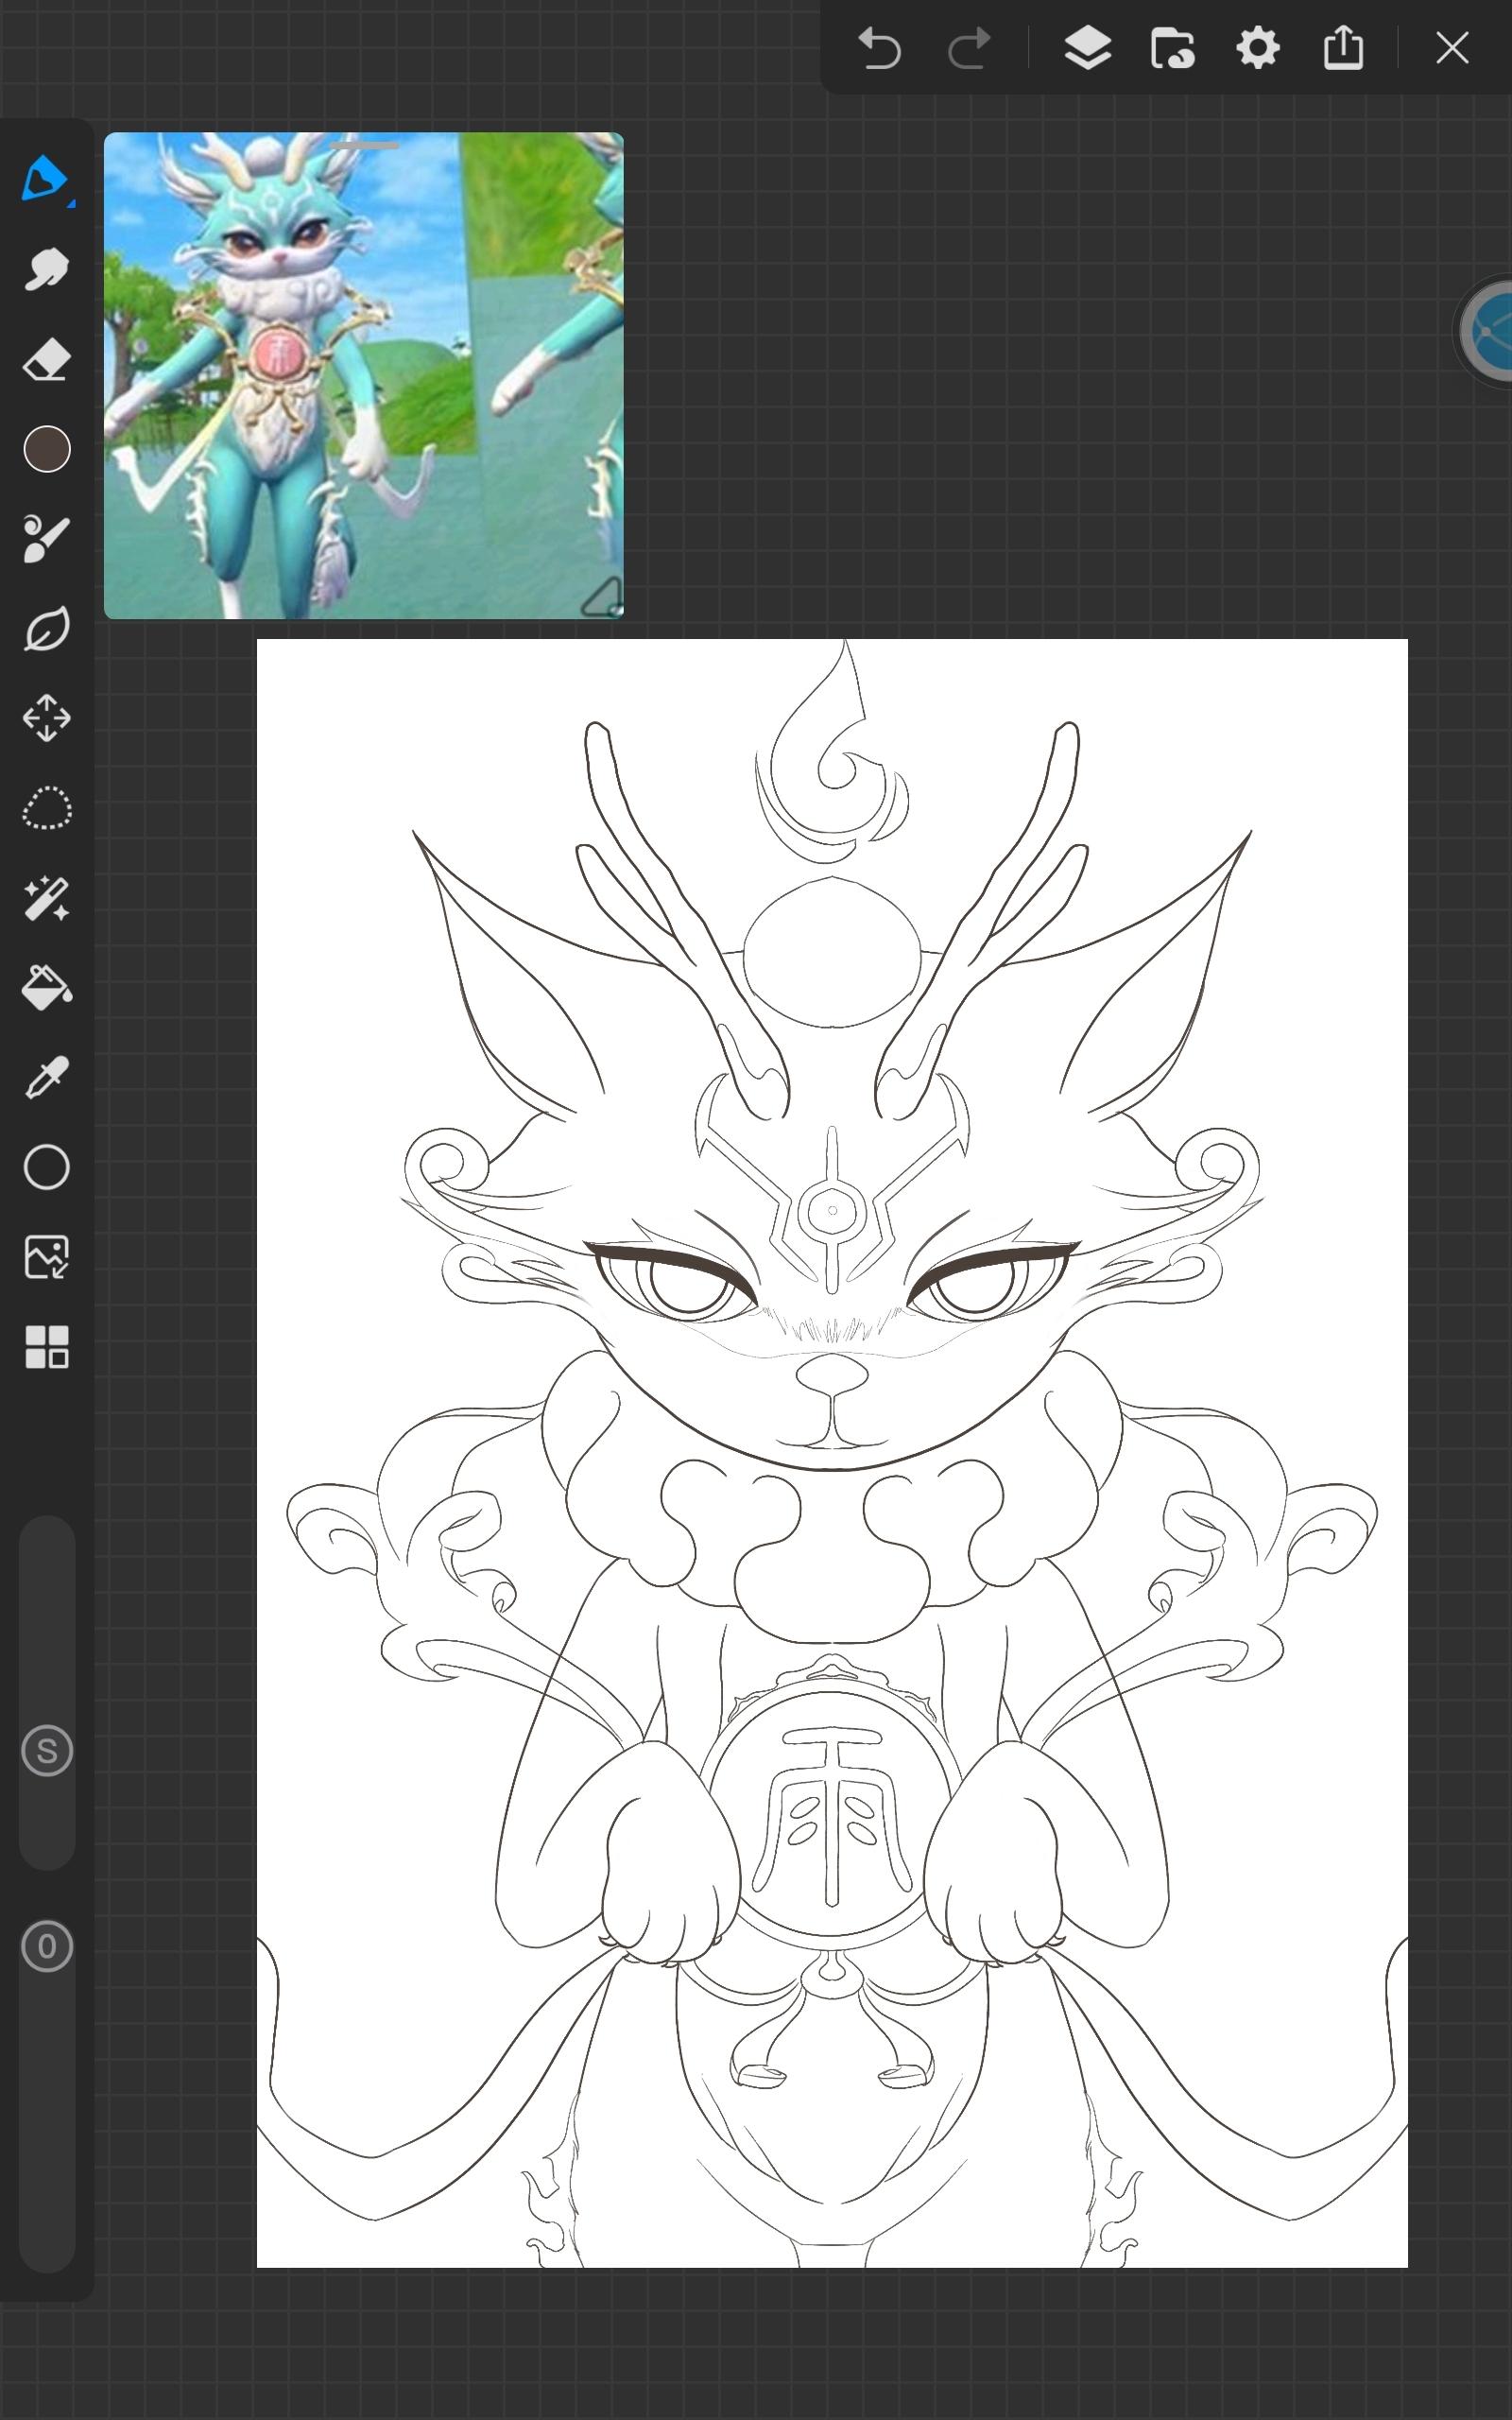1512x2420 pixels.
Task: Select the magic wand tool
Action: tap(46, 898)
